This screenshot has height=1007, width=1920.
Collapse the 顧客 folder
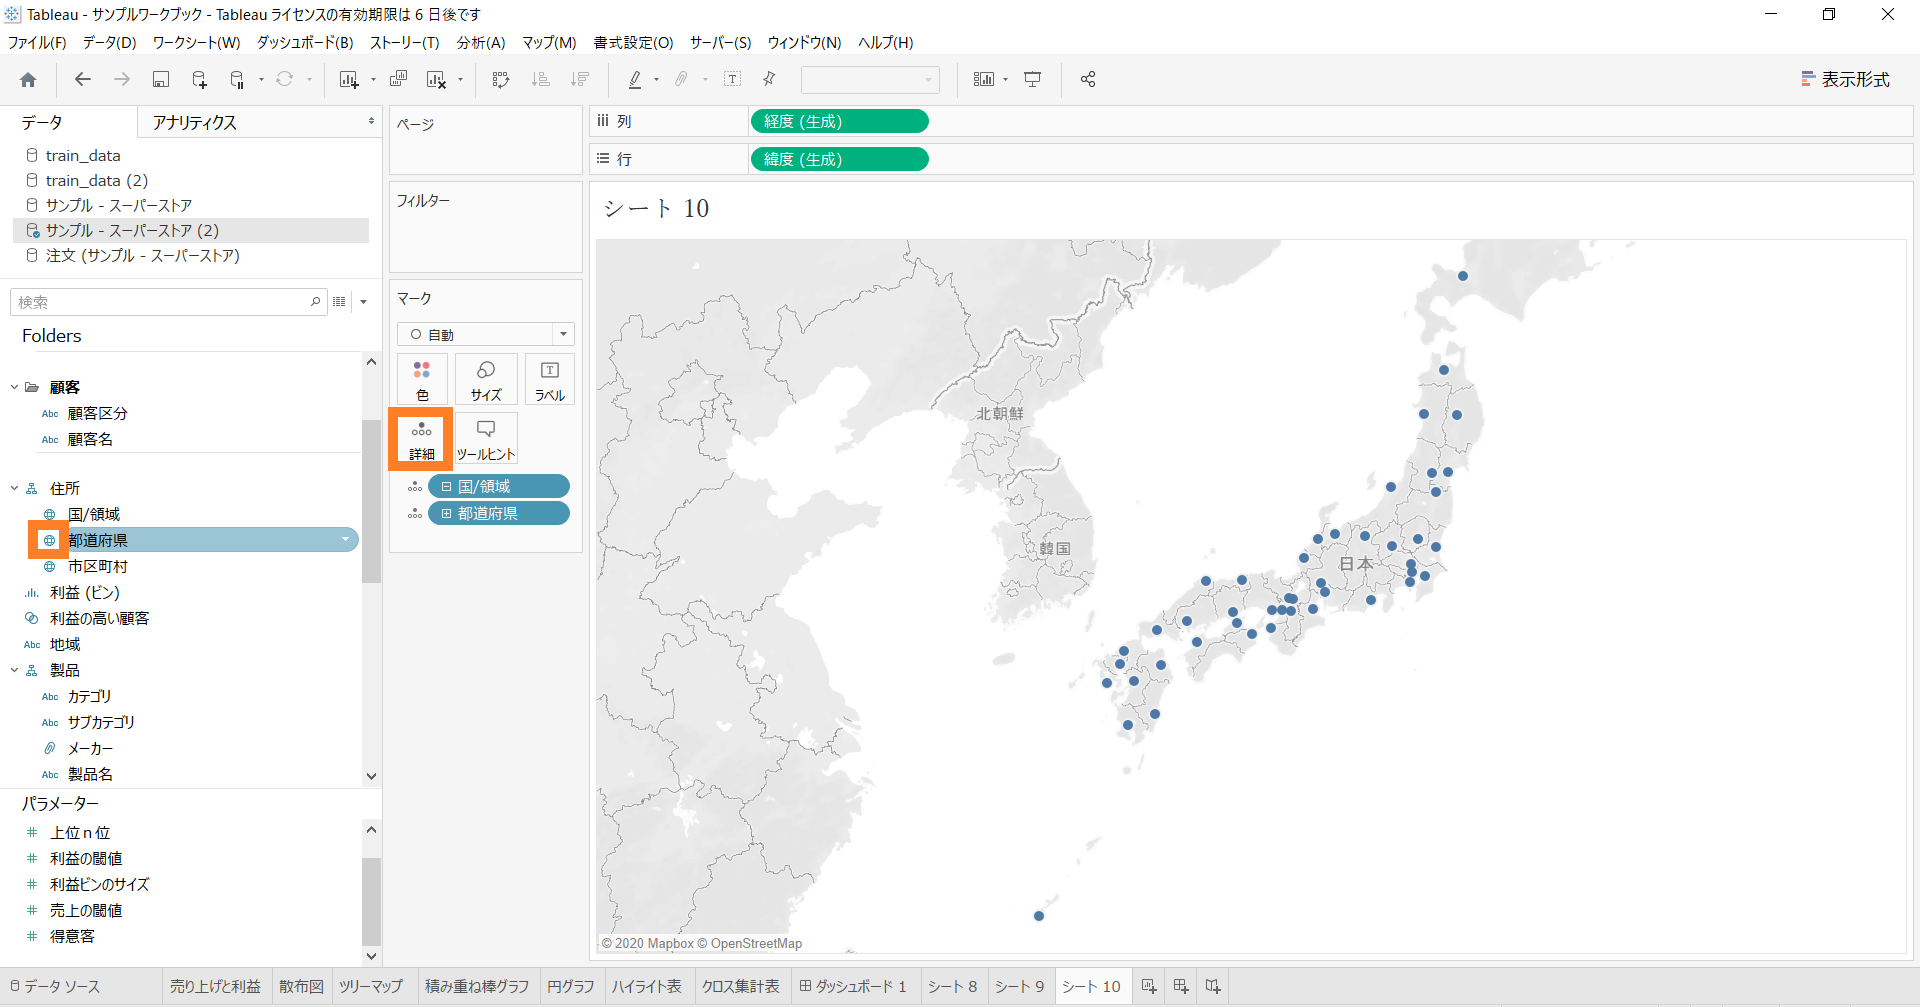[14, 387]
